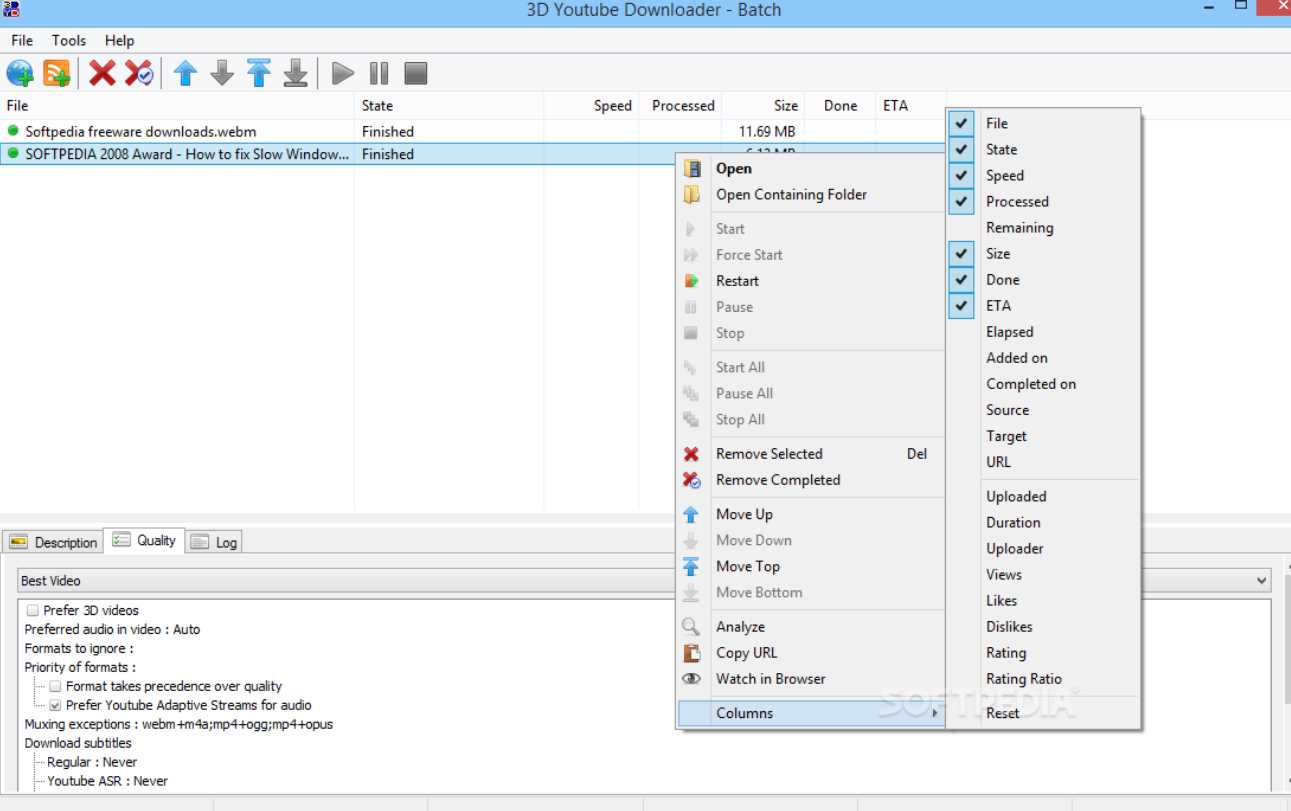Sort by the Processed column header
The height and width of the screenshot is (811, 1291).
click(680, 105)
